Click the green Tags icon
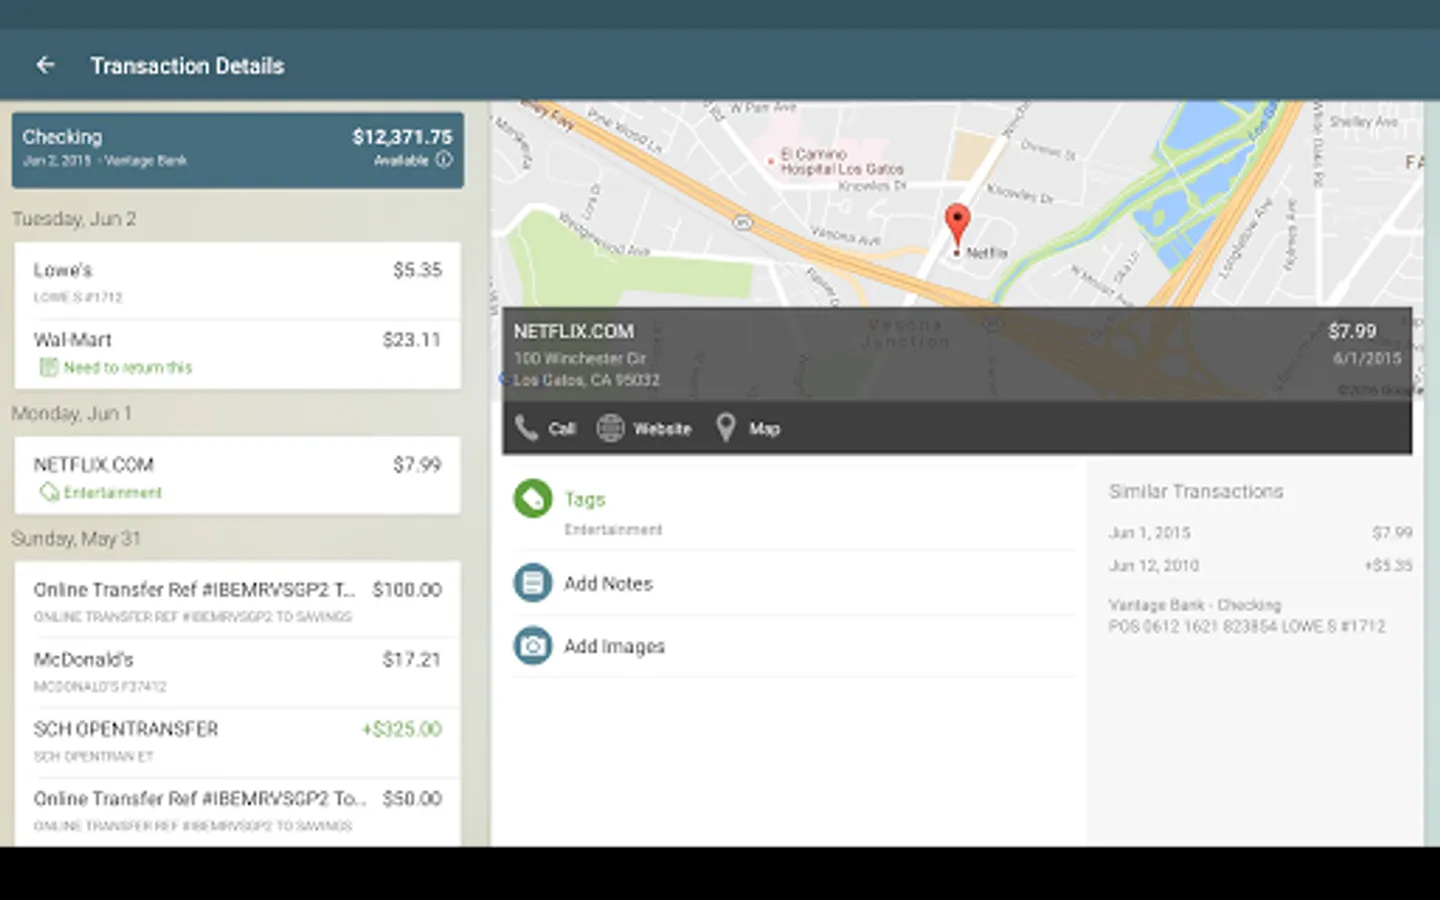The width and height of the screenshot is (1440, 900). [x=533, y=499]
